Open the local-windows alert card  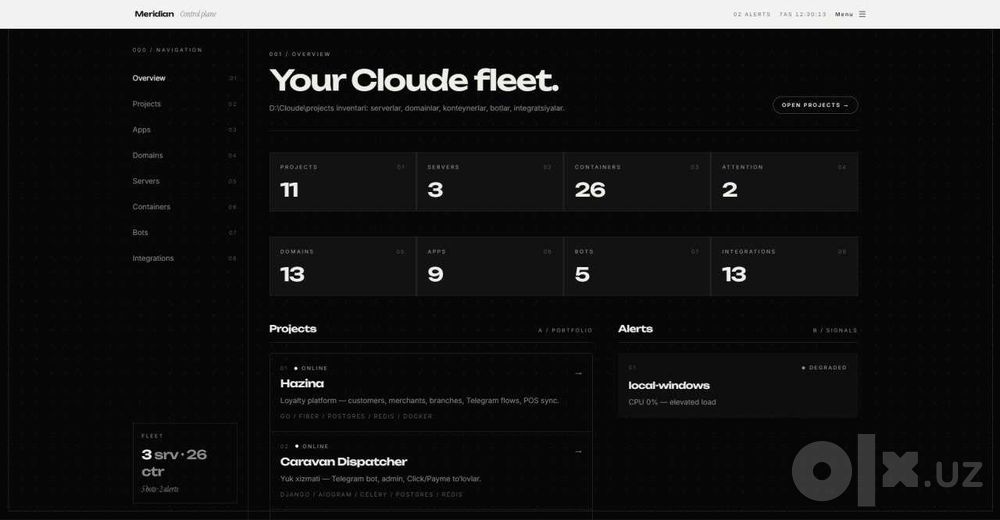[x=737, y=385]
